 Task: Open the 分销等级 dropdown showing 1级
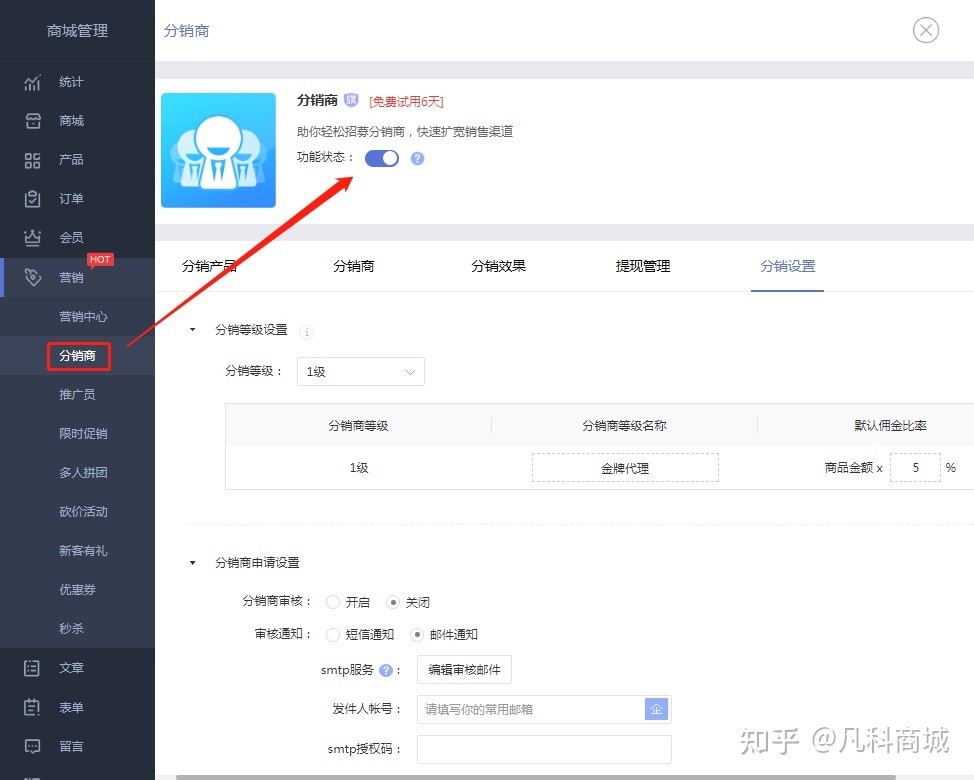coord(361,371)
